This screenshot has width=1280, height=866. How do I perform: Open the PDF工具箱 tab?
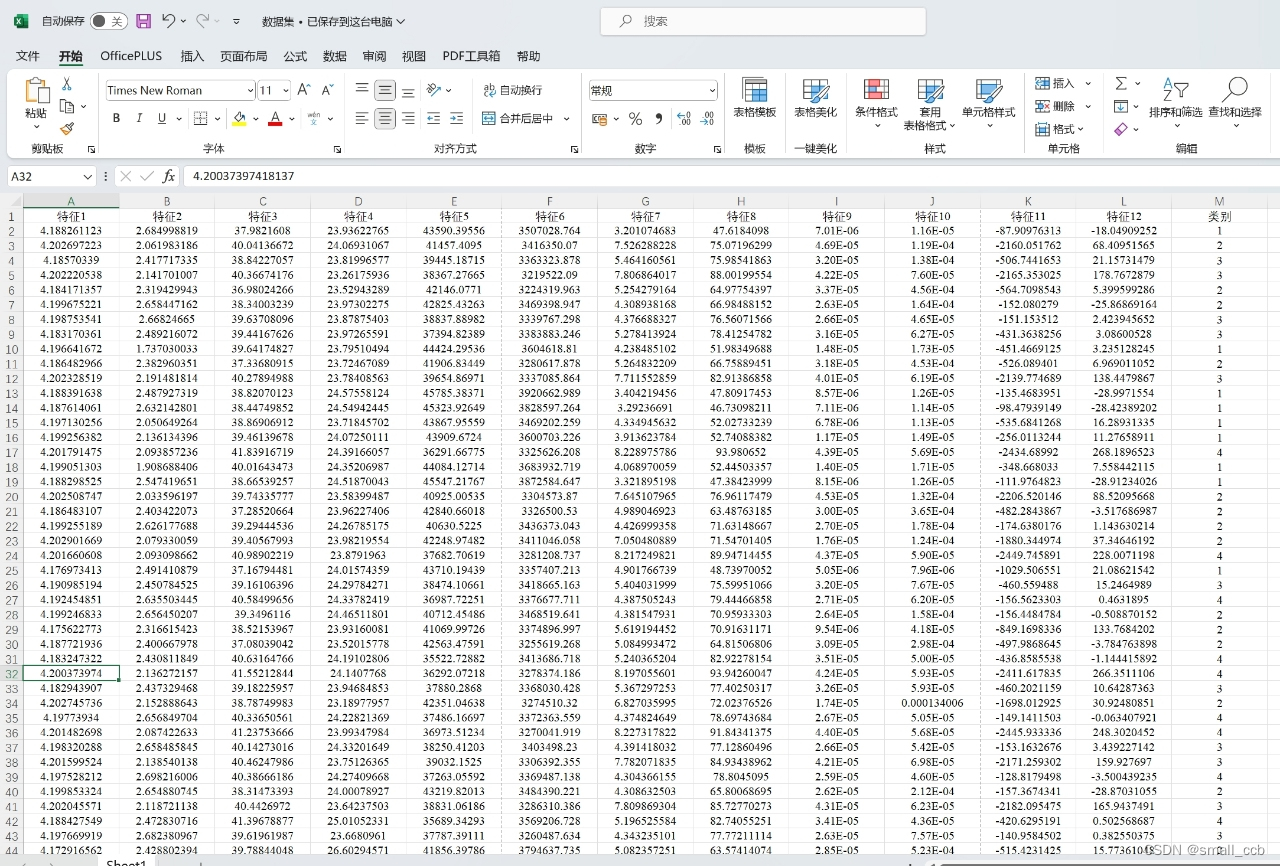(x=471, y=56)
